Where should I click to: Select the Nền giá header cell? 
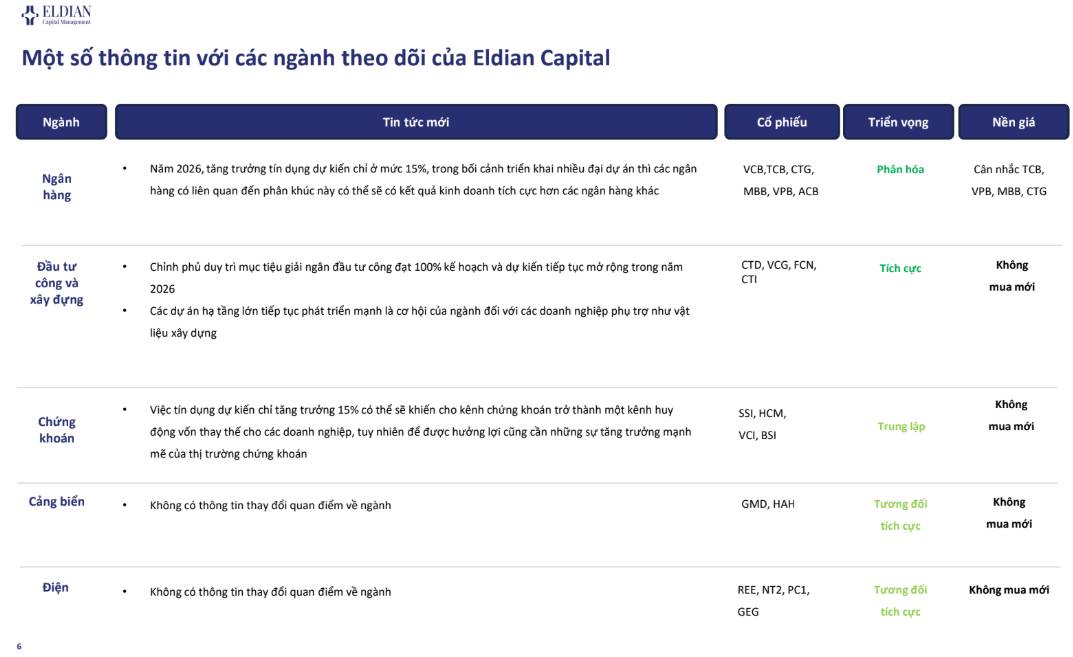(x=1013, y=122)
